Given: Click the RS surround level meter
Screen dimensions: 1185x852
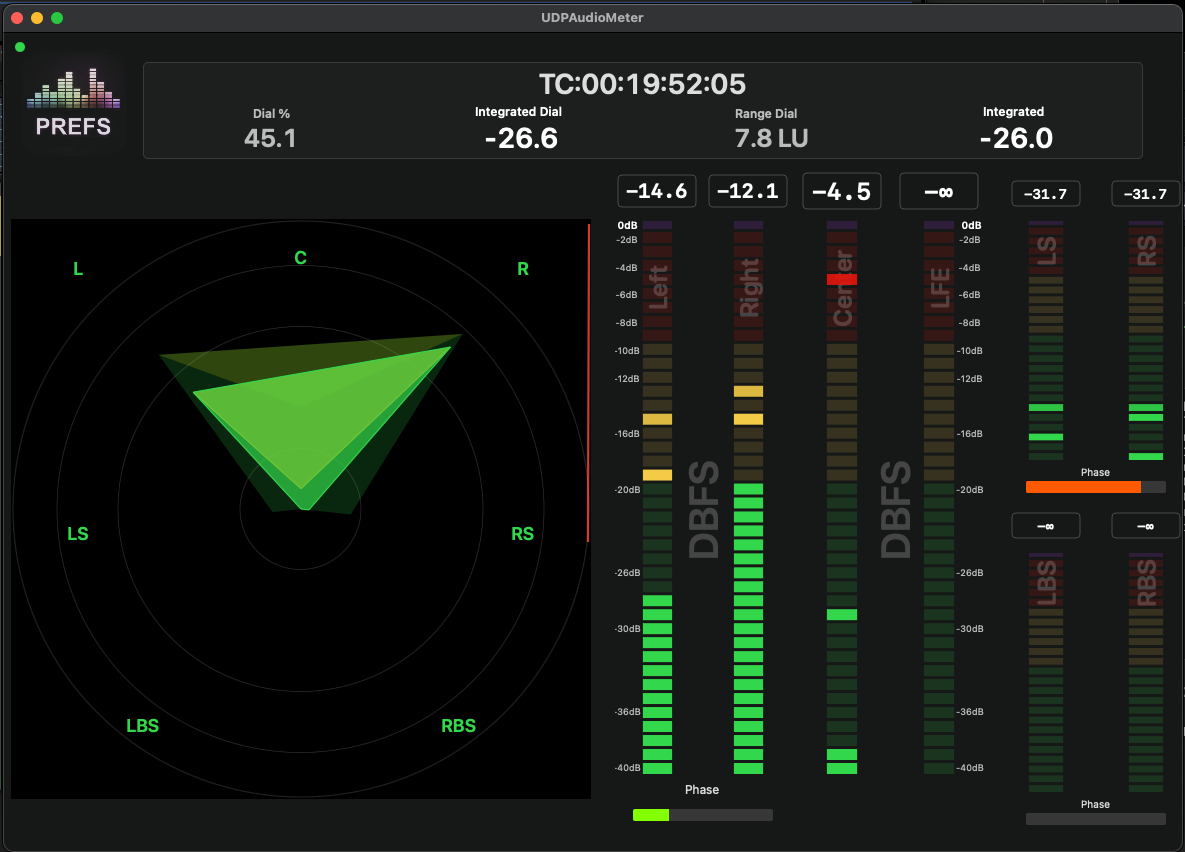Looking at the screenshot, I should pyautogui.click(x=1146, y=340).
